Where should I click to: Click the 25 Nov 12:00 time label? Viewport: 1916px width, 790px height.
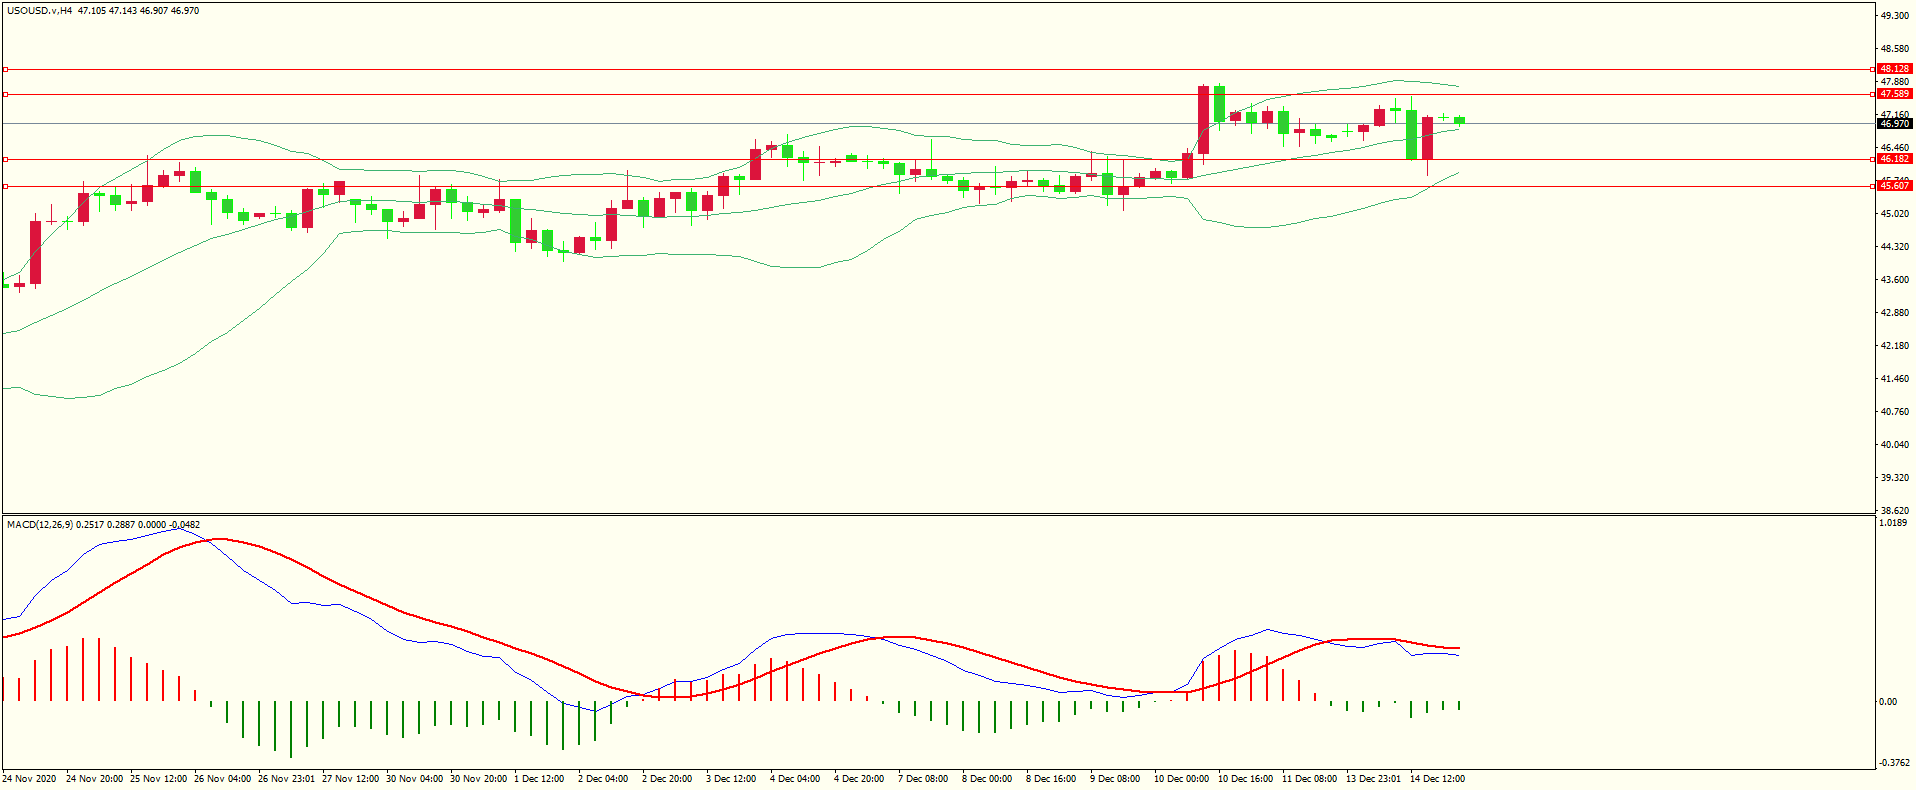pos(159,779)
